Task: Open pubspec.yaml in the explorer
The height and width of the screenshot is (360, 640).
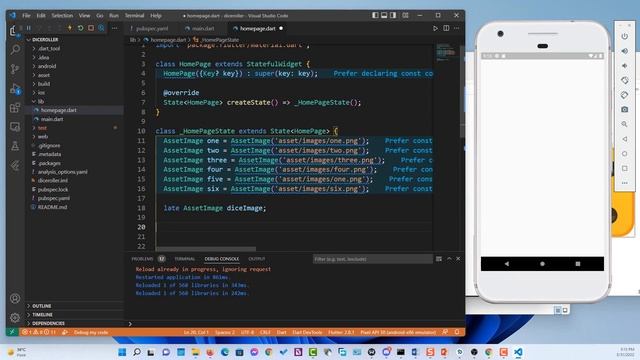Action: [x=53, y=198]
